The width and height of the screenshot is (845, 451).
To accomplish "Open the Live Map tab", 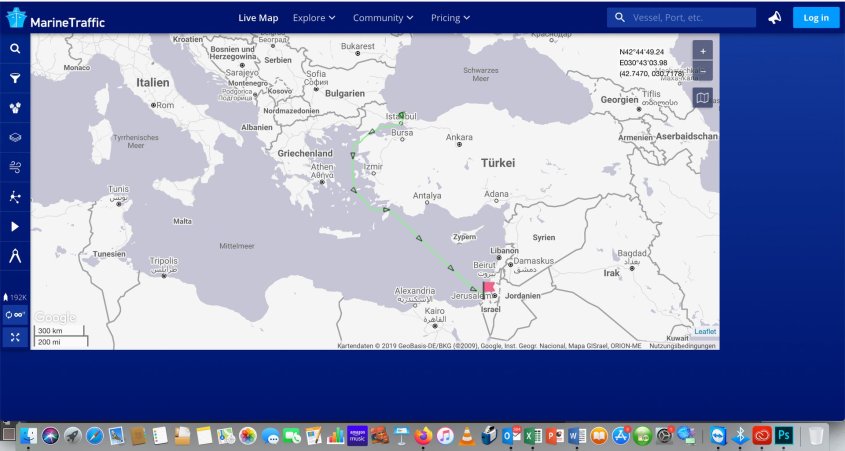I will pyautogui.click(x=258, y=18).
